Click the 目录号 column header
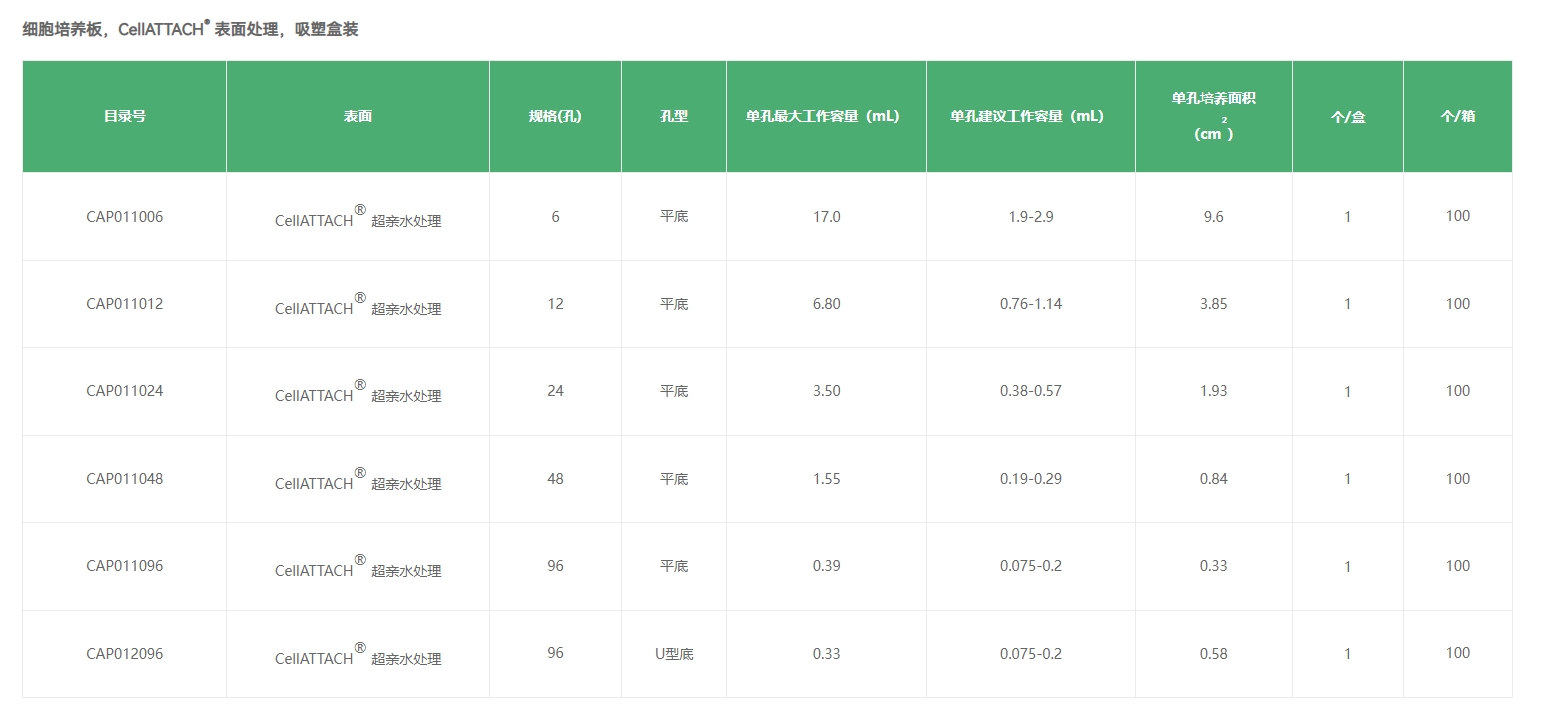Image resolution: width=1555 pixels, height=706 pixels. 123,116
